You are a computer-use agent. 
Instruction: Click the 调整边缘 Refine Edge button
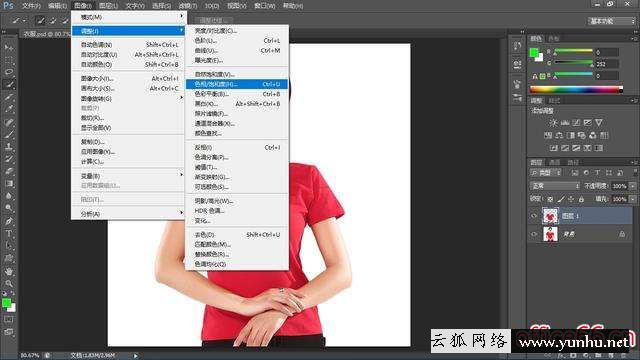click(212, 20)
